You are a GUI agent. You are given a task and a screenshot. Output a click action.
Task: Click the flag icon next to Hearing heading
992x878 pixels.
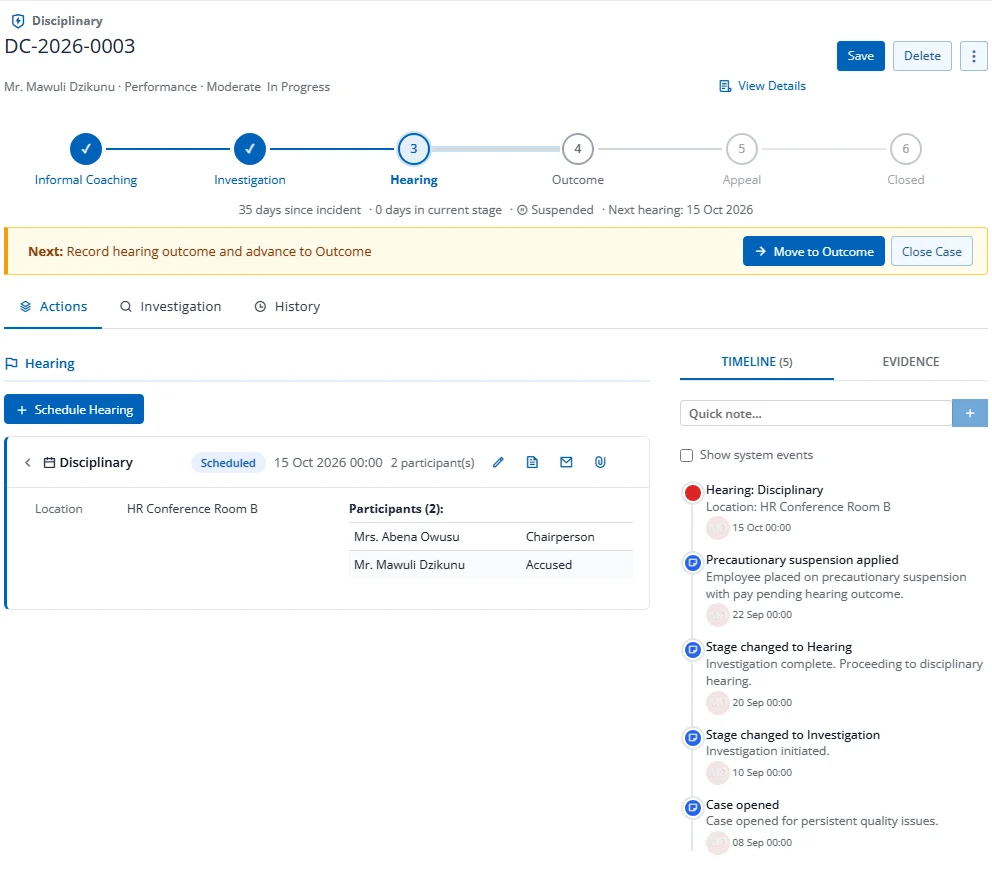[11, 364]
